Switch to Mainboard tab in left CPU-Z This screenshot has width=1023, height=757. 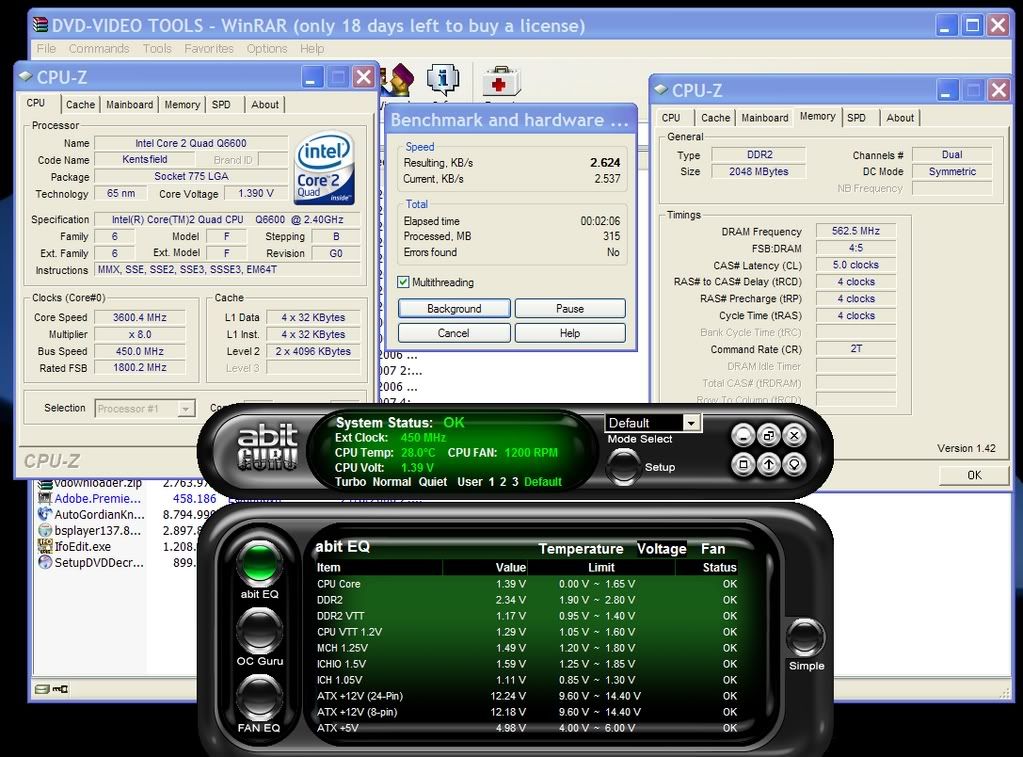pyautogui.click(x=129, y=104)
